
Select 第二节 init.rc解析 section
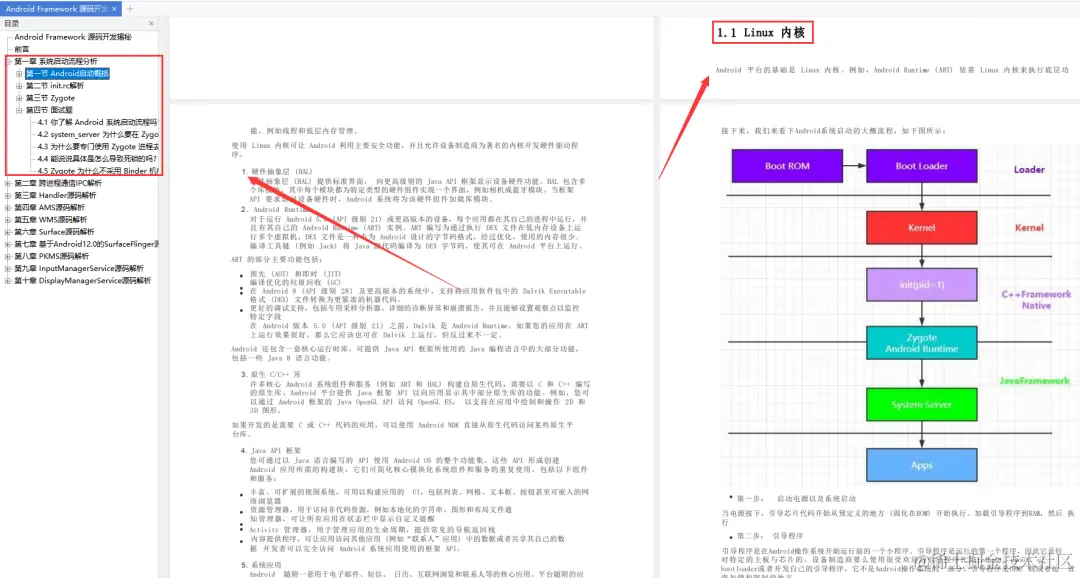[x=55, y=86]
